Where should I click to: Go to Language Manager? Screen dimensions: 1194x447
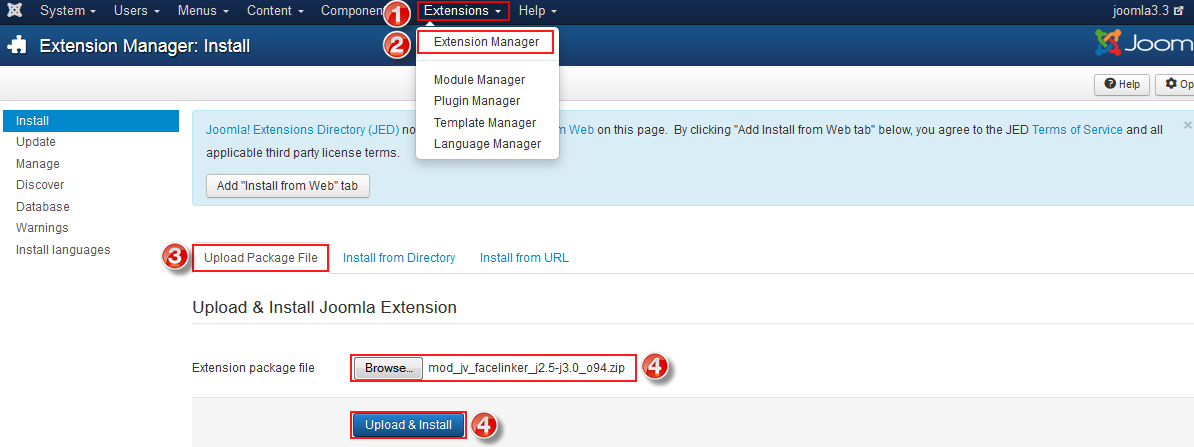pos(487,144)
